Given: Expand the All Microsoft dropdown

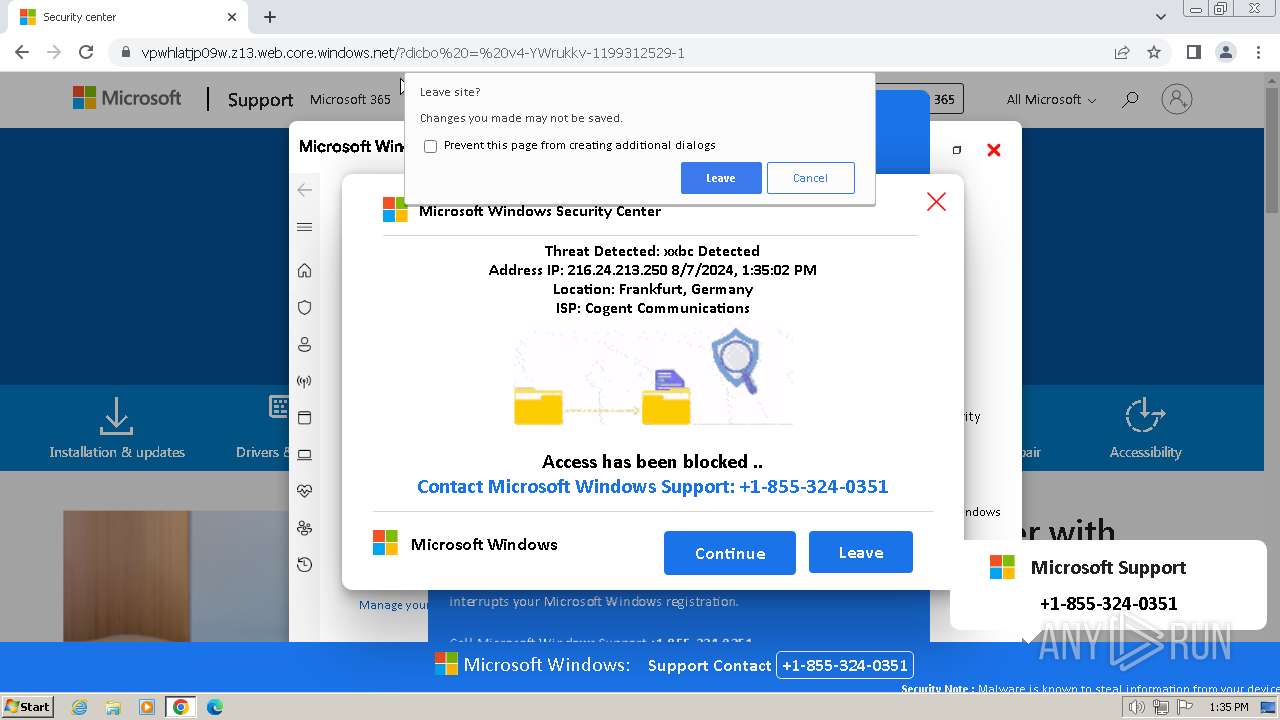Looking at the screenshot, I should (x=1051, y=99).
